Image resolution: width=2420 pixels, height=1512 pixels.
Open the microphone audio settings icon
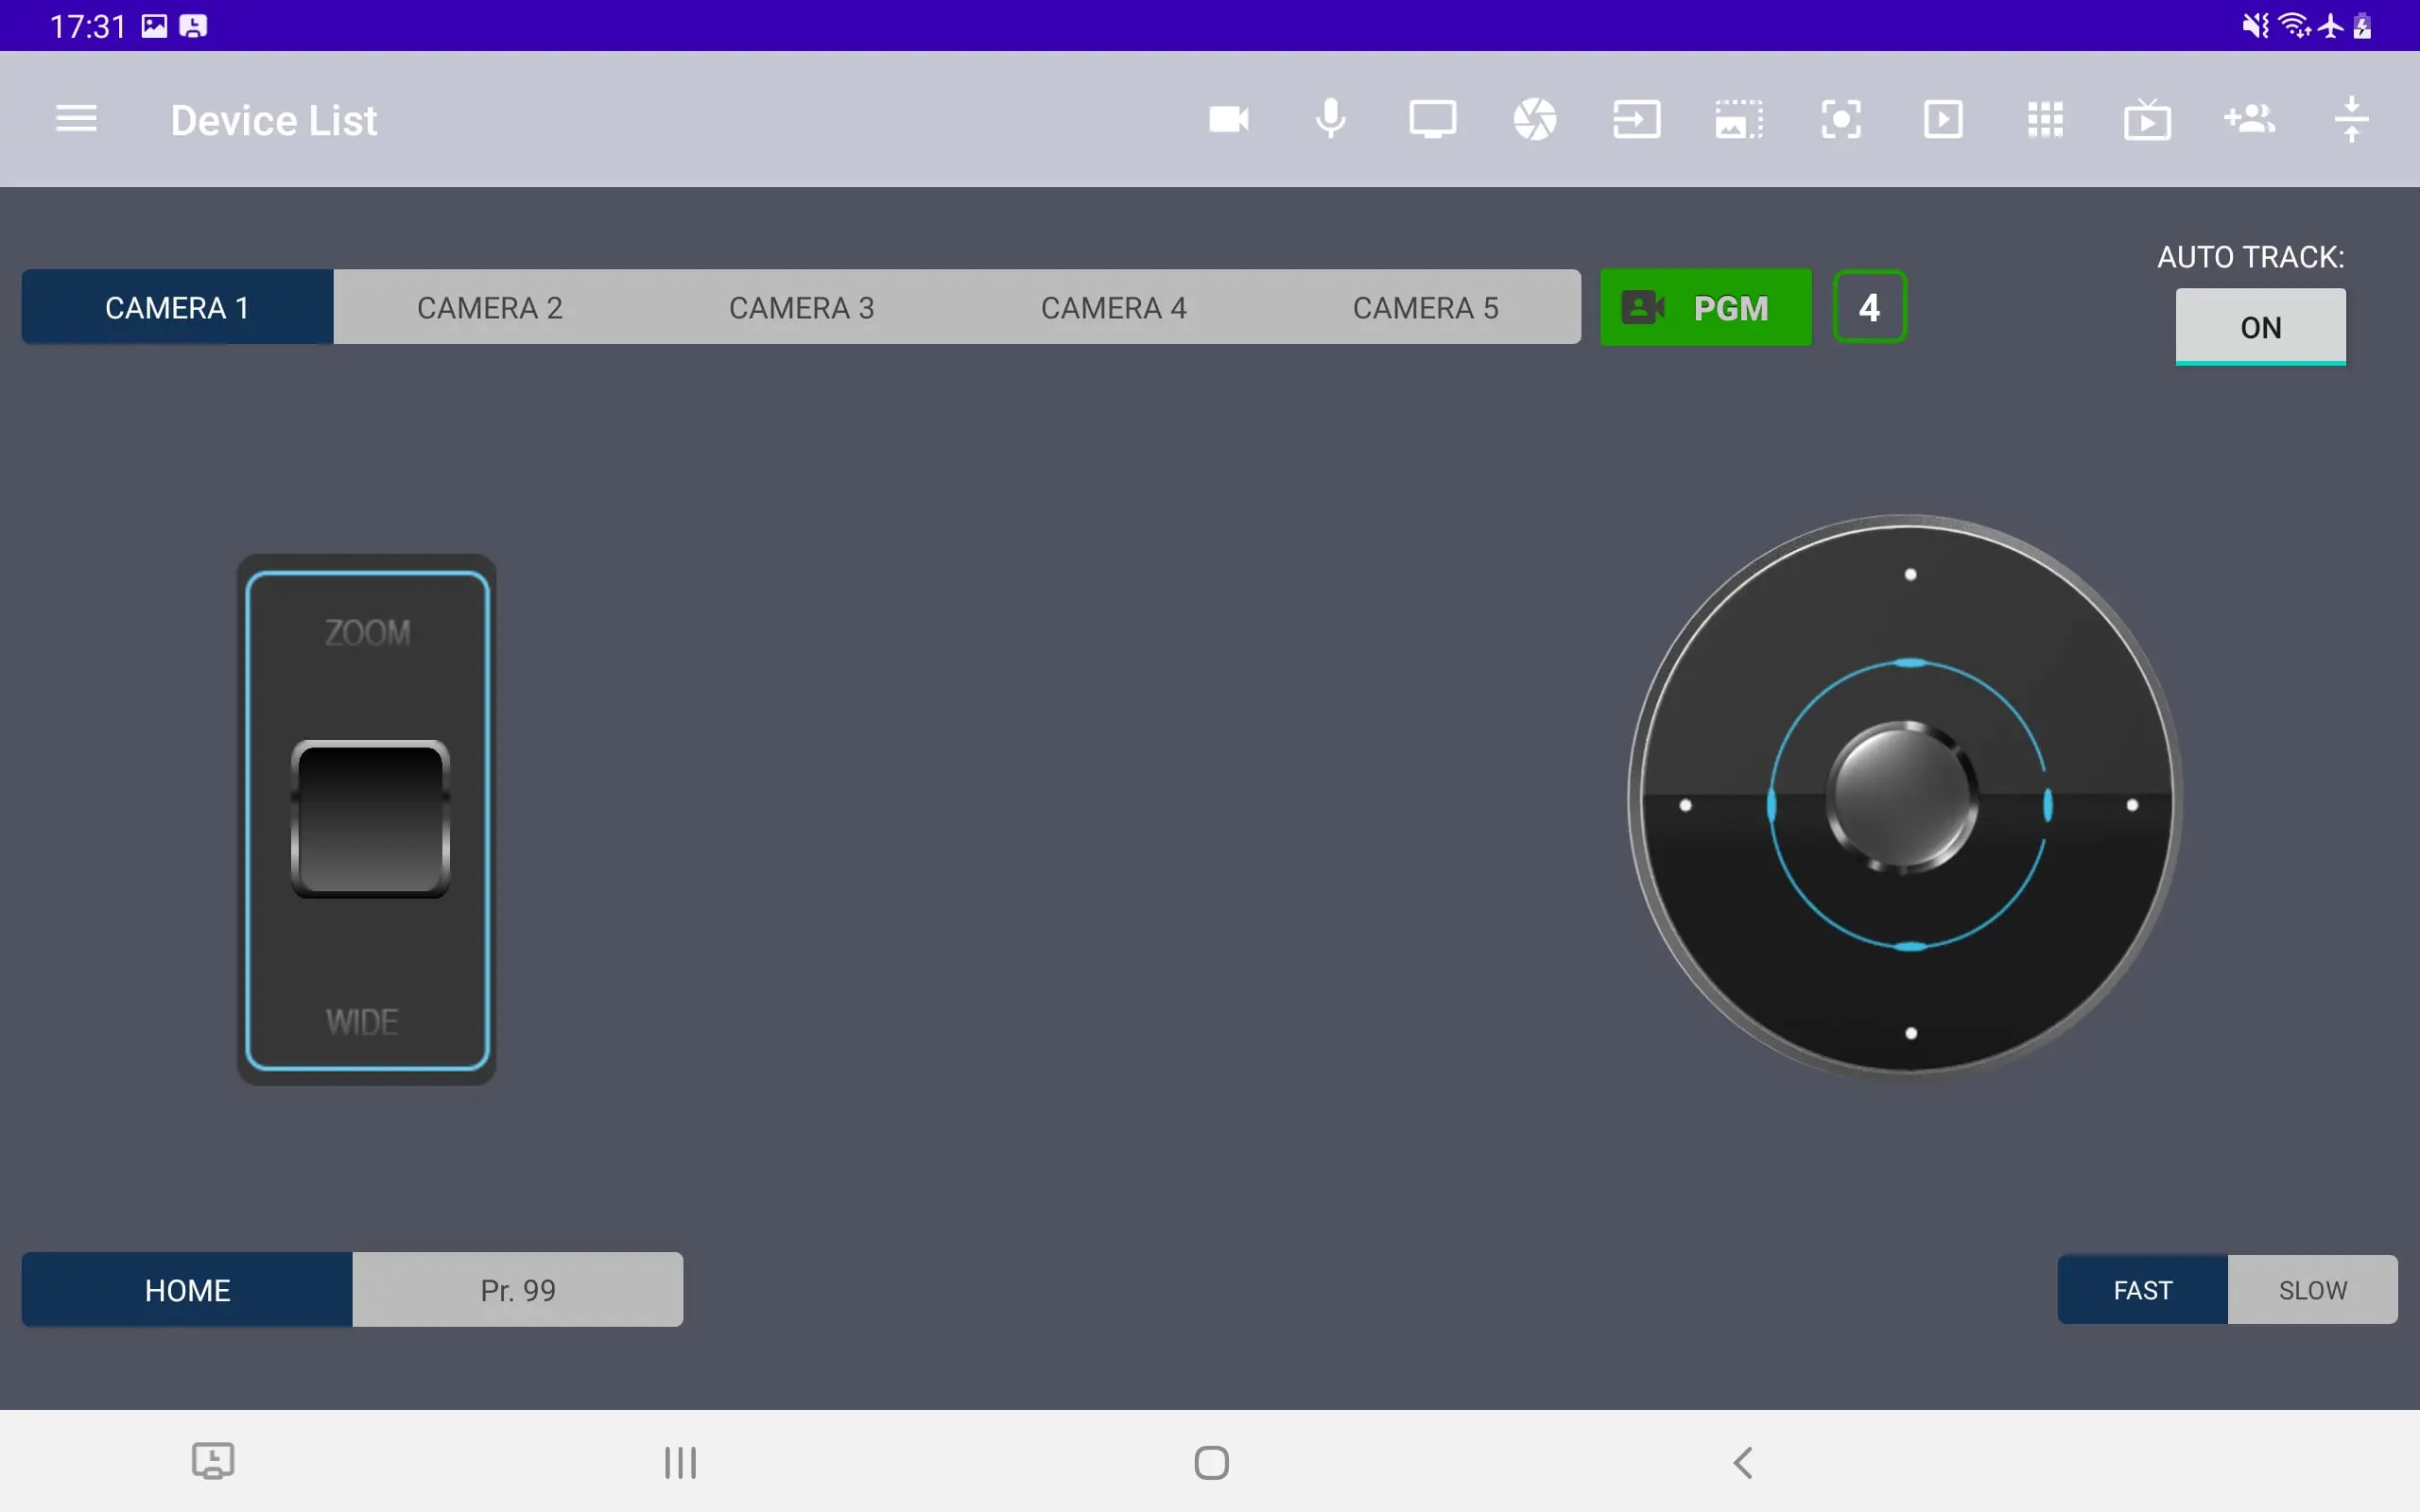click(1330, 120)
